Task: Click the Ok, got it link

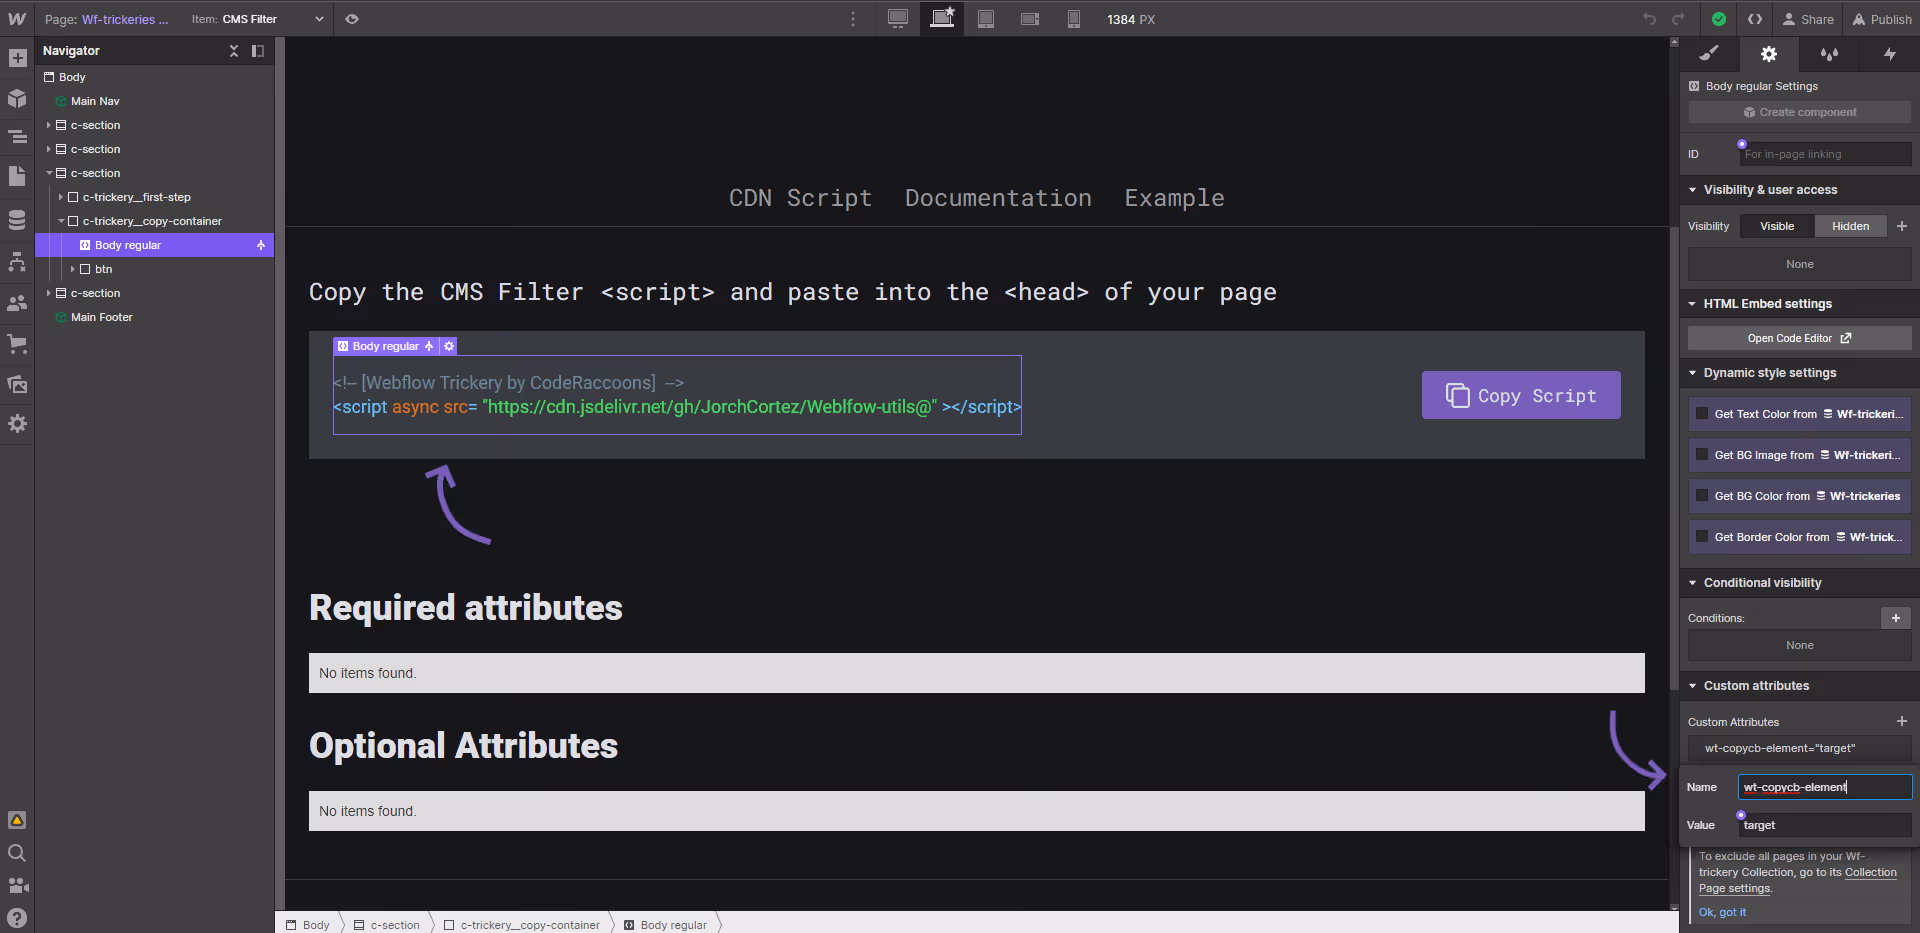Action: (x=1722, y=912)
